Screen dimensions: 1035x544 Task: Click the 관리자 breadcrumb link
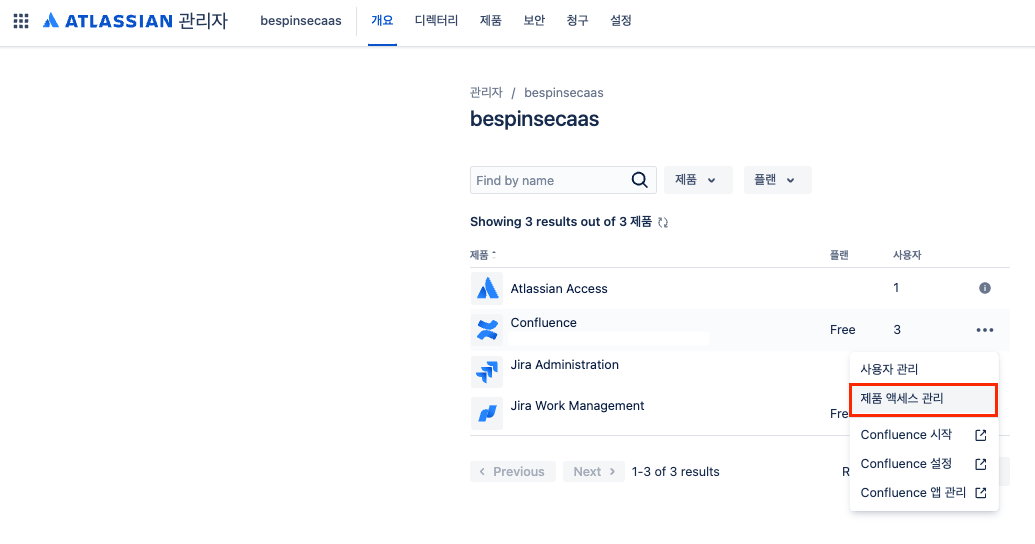(x=486, y=93)
